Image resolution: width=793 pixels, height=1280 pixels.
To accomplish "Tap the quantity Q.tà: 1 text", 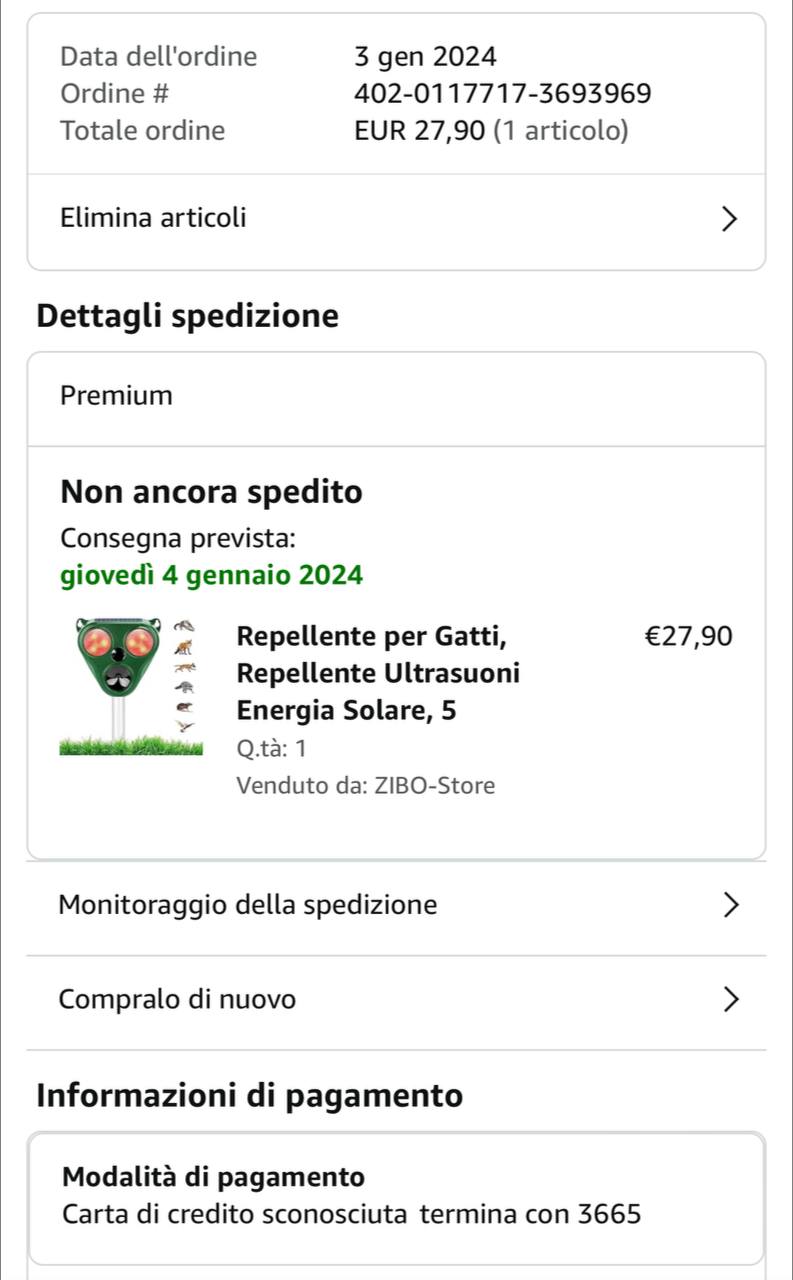I will tap(272, 748).
